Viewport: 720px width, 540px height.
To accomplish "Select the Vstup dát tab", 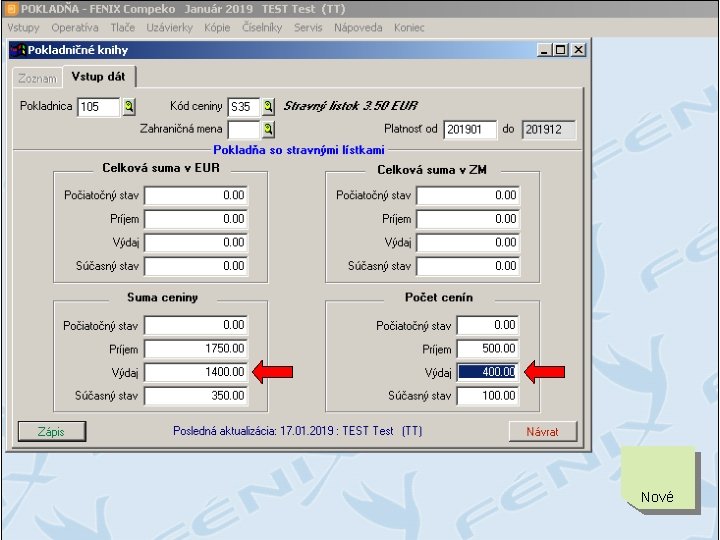I will pos(98,77).
